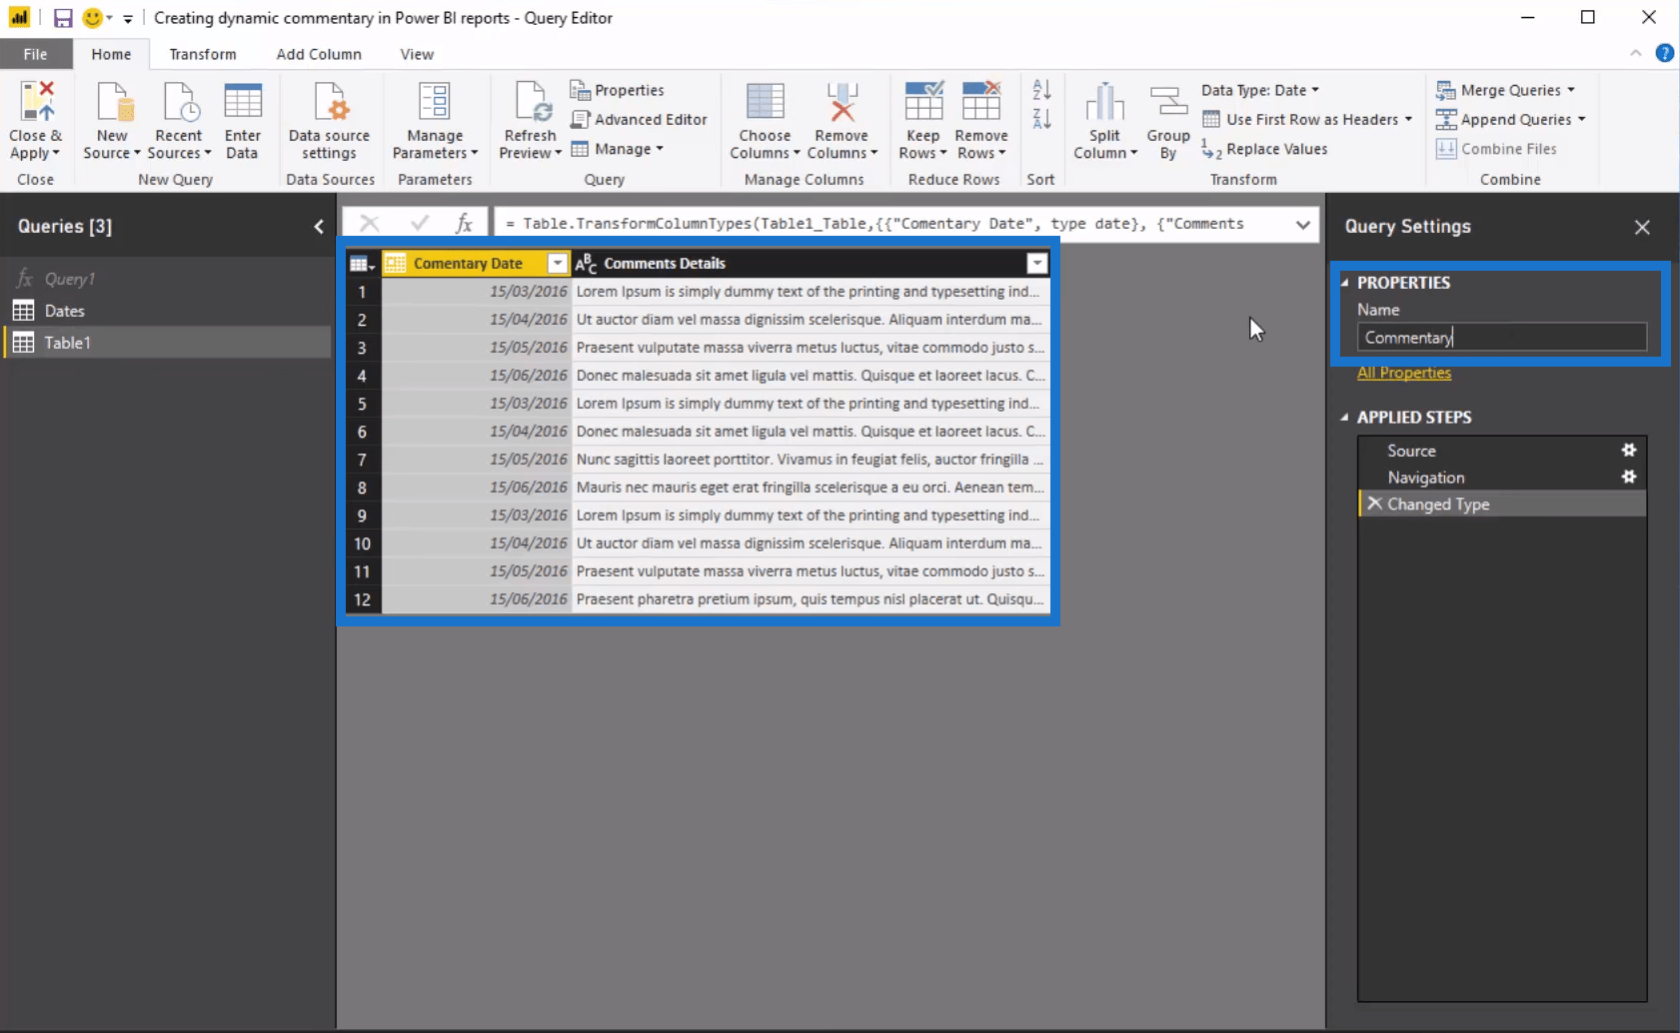Viewport: 1680px width, 1033px height.
Task: Click table menu icon in grid corner
Action: click(x=361, y=264)
